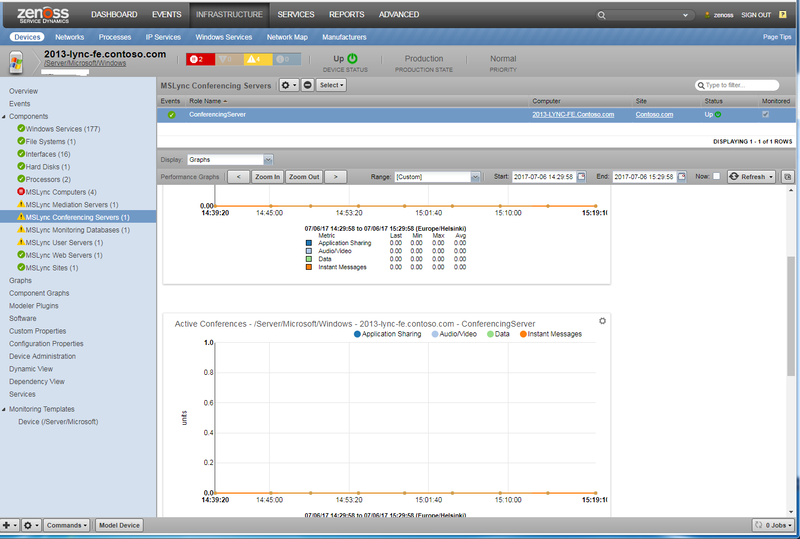This screenshot has width=800, height=539.
Task: Click the Zoom In button
Action: 267,177
